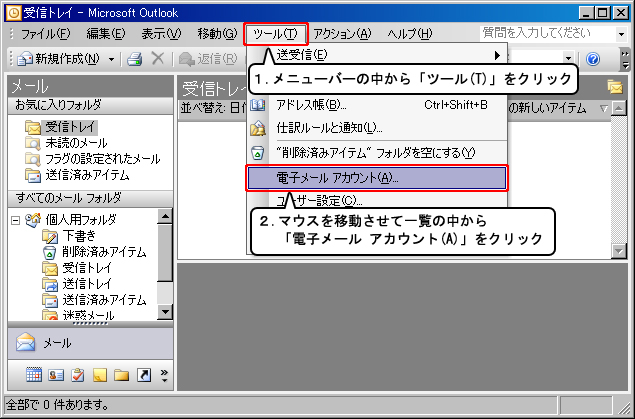Select the フラグの設定されたメール folder
The height and width of the screenshot is (419, 635).
pyautogui.click(x=93, y=159)
